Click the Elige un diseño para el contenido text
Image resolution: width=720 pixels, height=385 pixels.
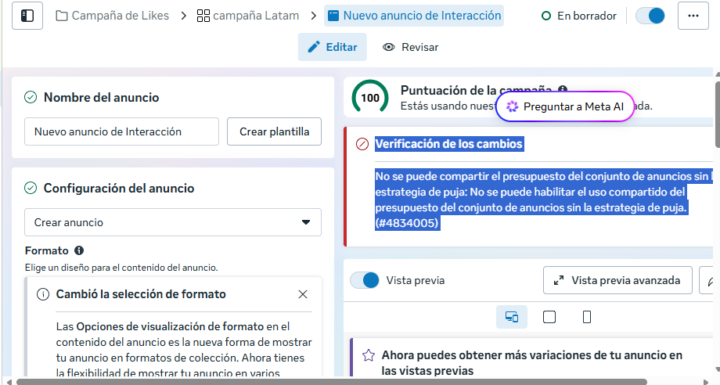pyautogui.click(x=121, y=267)
